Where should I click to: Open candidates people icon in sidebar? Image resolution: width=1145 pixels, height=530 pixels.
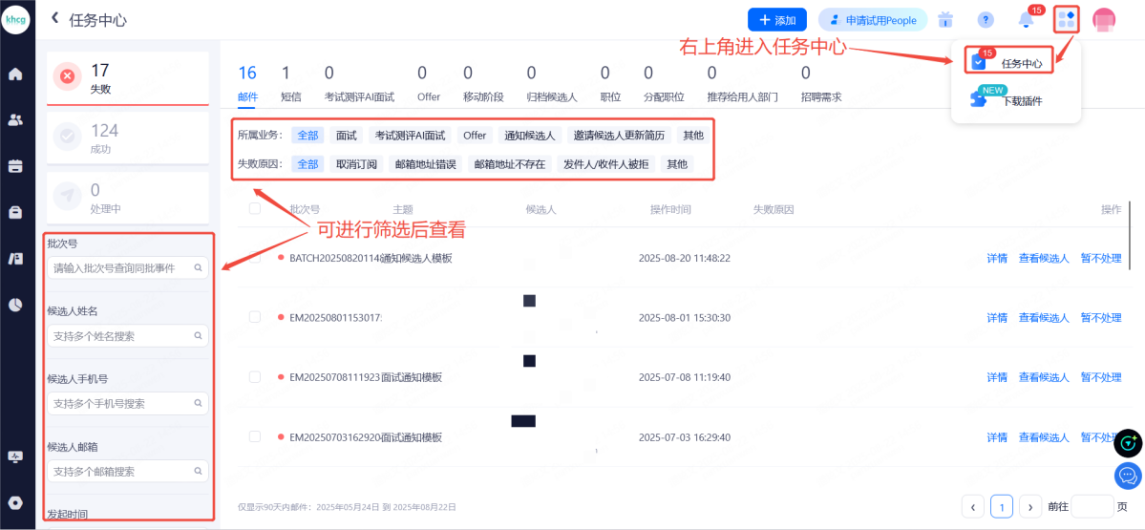pos(15,120)
